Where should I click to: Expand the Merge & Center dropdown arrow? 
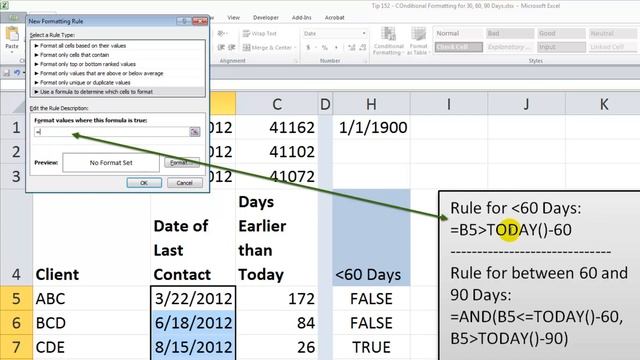[295, 47]
